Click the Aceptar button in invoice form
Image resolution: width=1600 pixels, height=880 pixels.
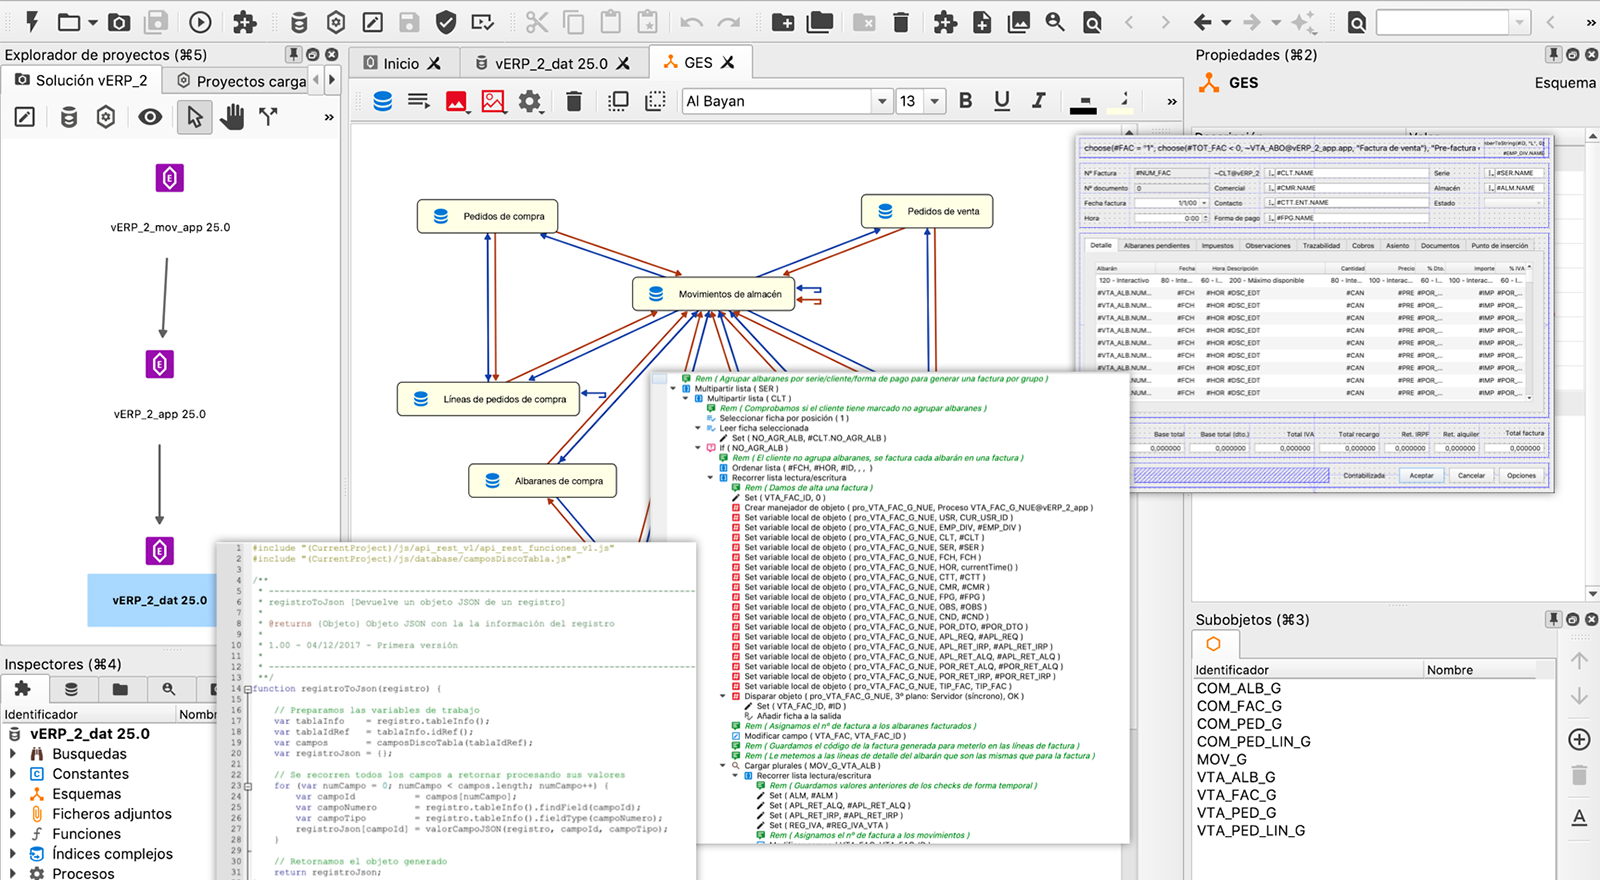click(1421, 476)
